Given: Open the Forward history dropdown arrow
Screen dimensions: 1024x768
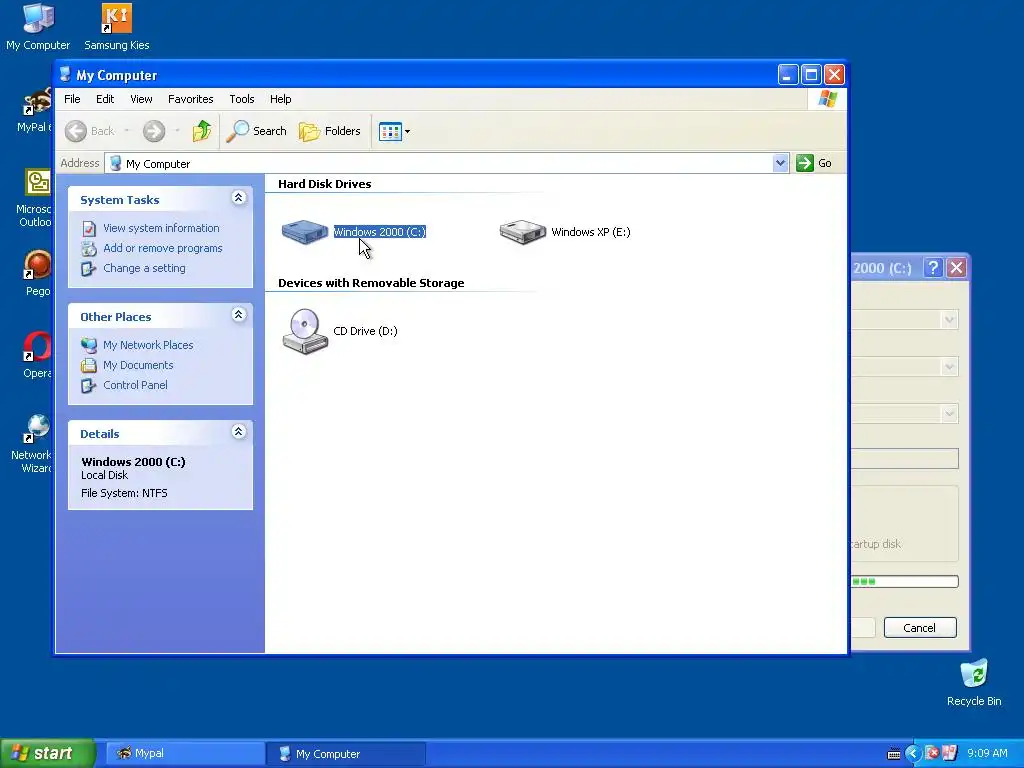Looking at the screenshot, I should pos(177,131).
